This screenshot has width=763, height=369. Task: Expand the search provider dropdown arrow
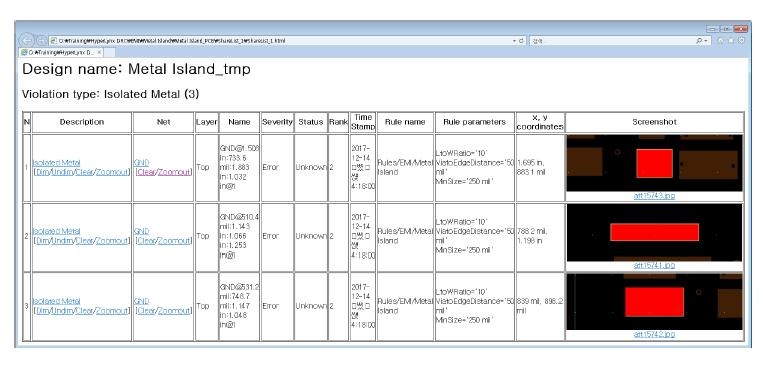[706, 41]
